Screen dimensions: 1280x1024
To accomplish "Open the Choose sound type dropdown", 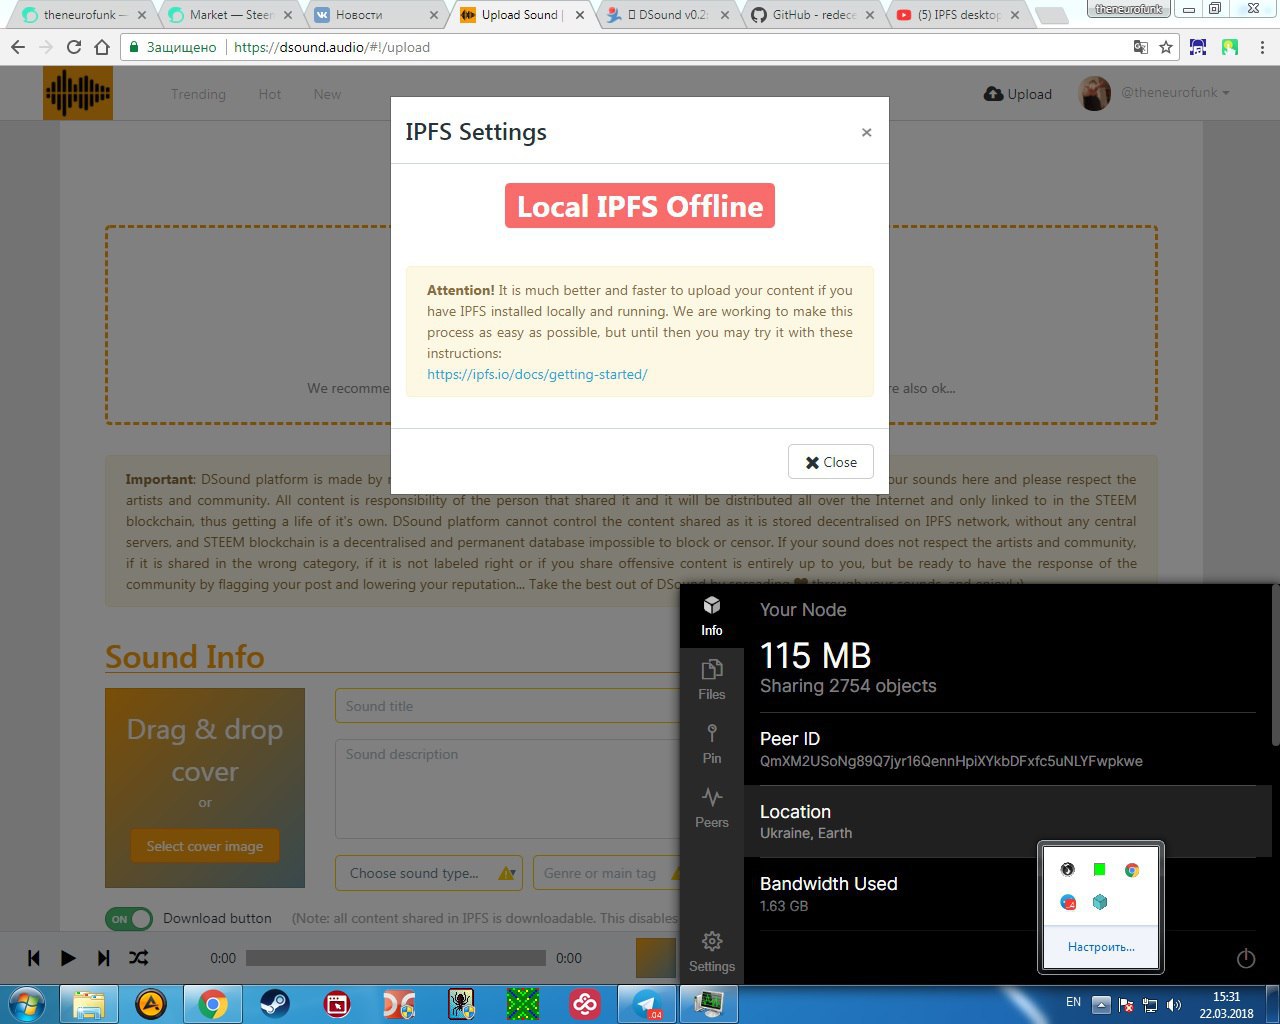I will pos(430,873).
